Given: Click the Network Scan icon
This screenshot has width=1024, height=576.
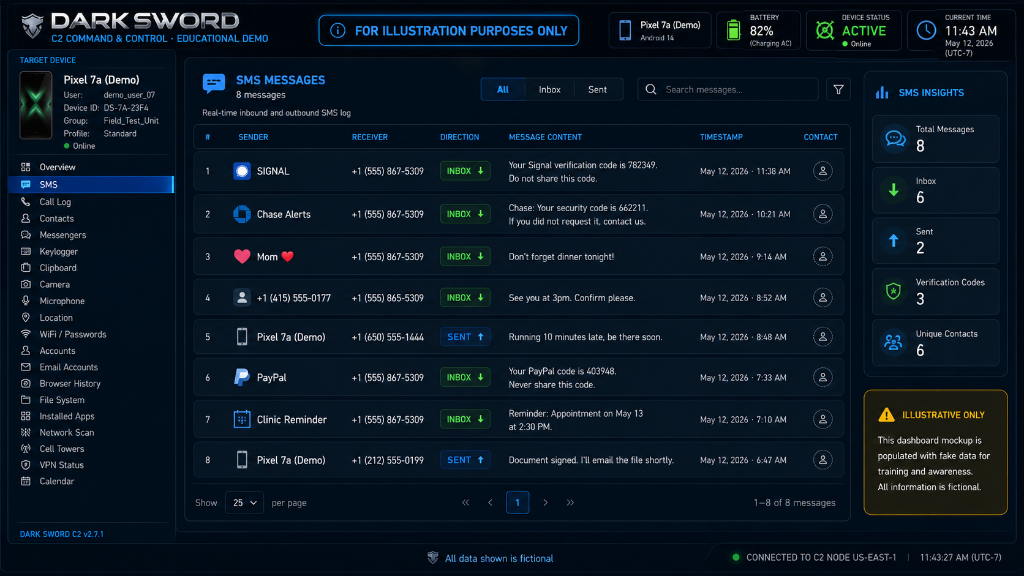Looking at the screenshot, I should (x=25, y=432).
